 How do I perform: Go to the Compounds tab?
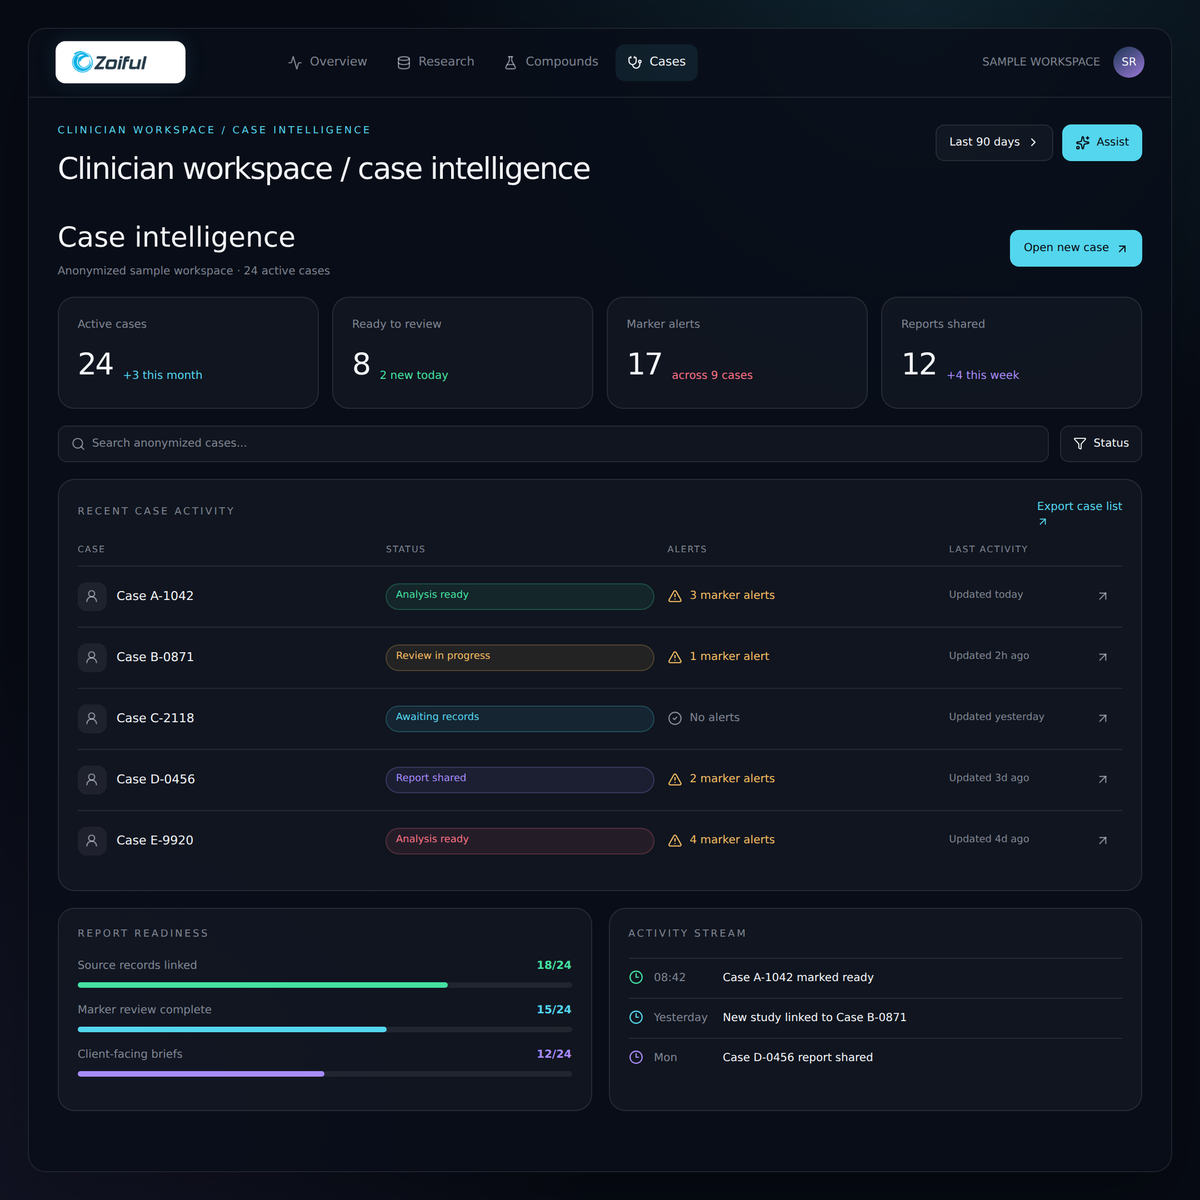(551, 62)
